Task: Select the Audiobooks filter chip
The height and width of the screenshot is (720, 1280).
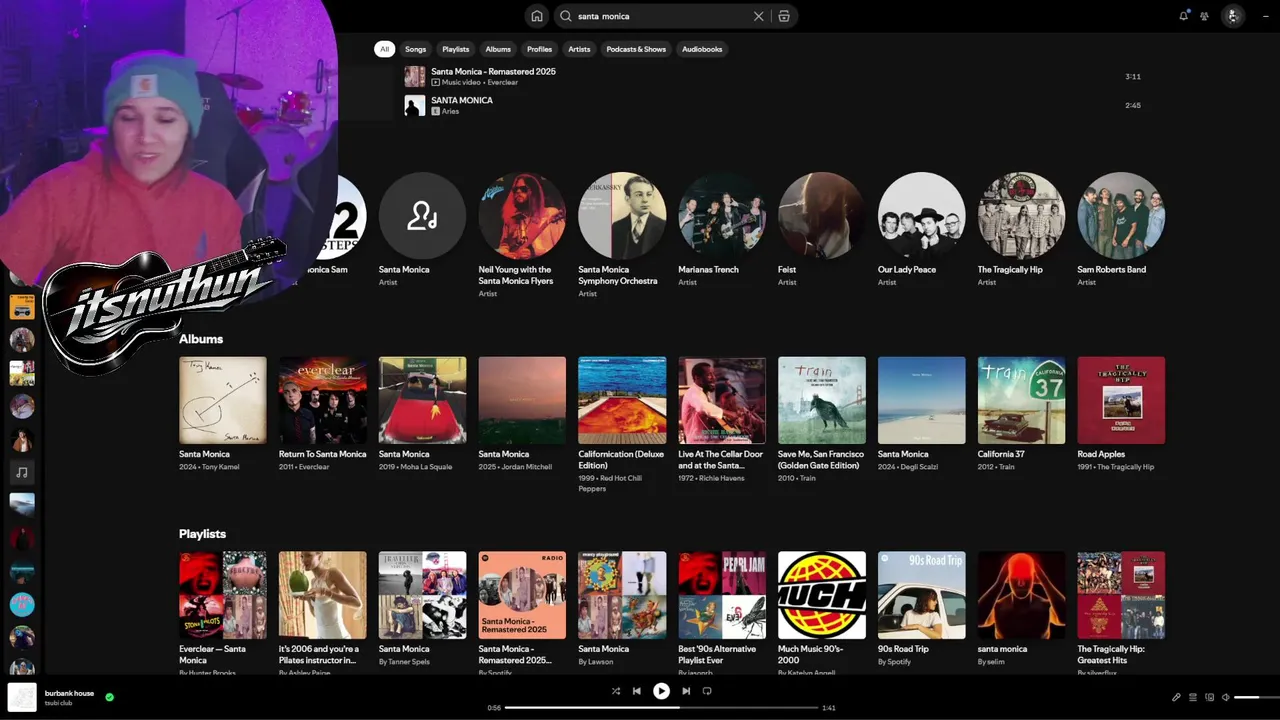Action: tap(702, 49)
